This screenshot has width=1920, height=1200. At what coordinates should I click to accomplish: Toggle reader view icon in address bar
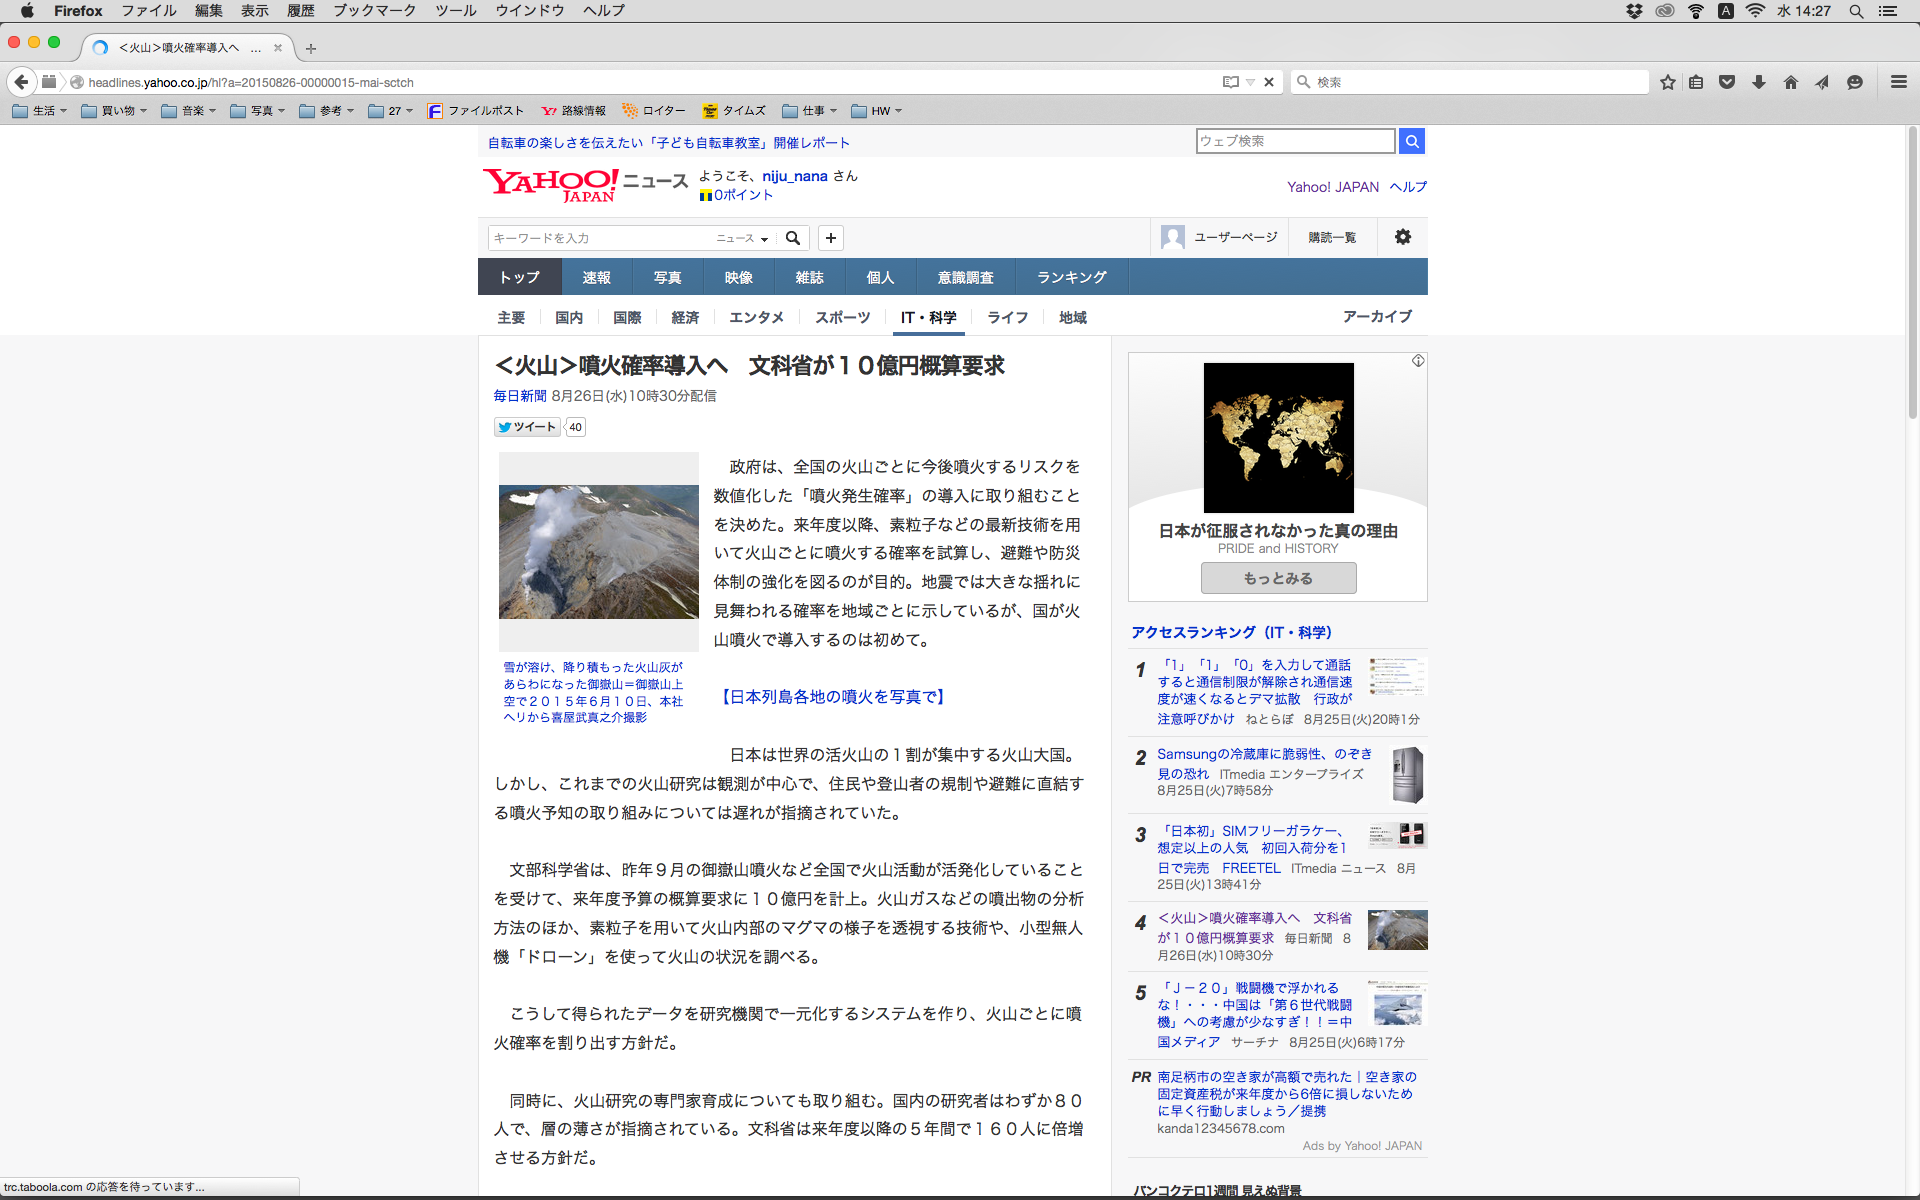click(x=1231, y=82)
